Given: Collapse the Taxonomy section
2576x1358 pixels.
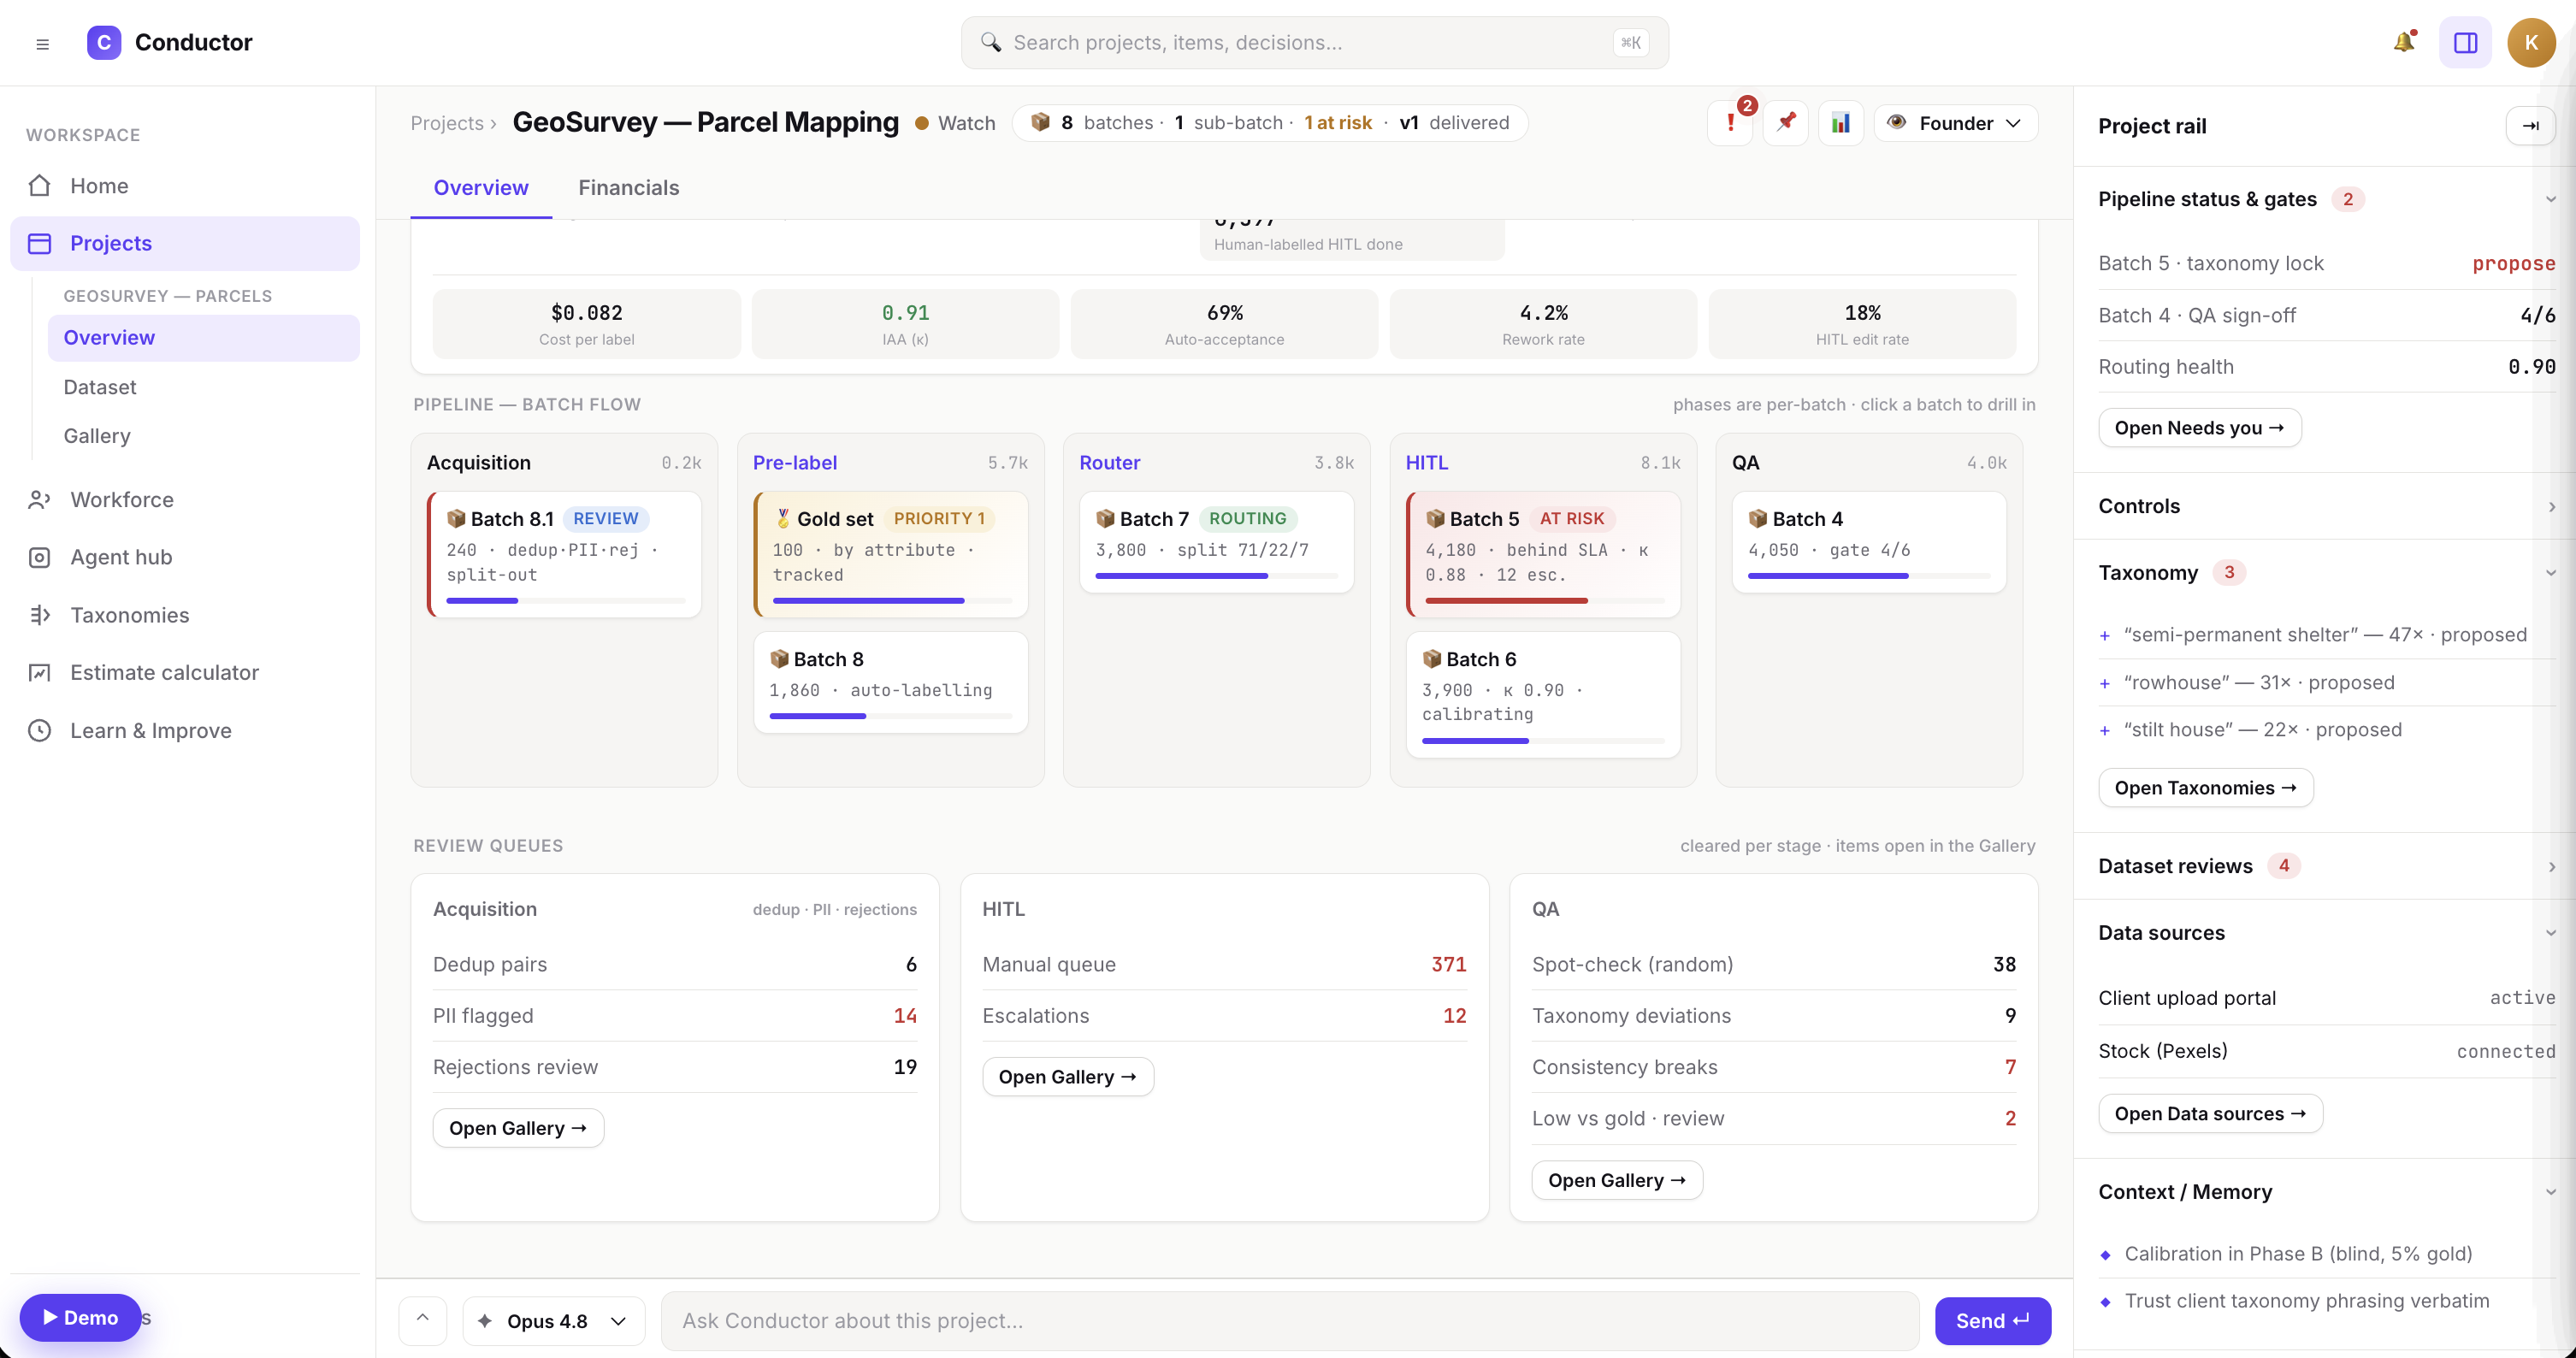Looking at the screenshot, I should point(2551,573).
